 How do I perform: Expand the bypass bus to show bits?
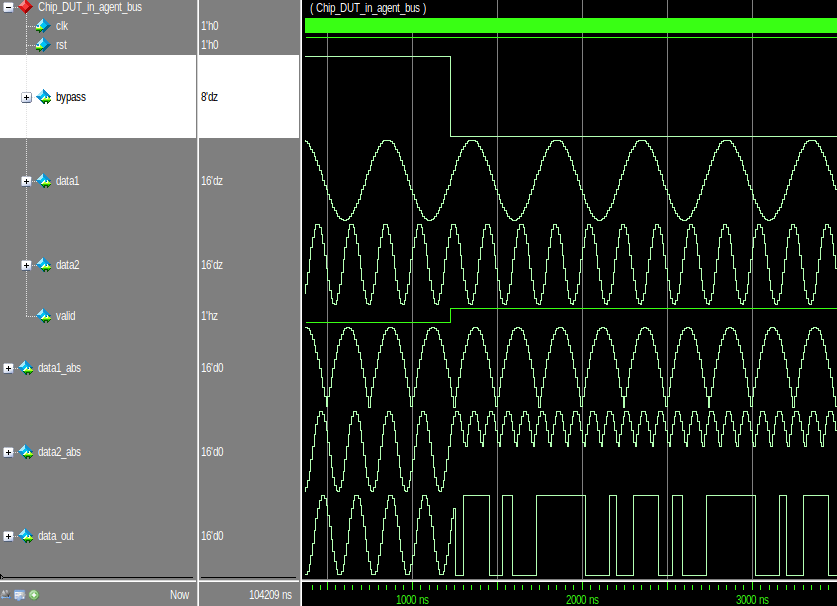(26, 97)
